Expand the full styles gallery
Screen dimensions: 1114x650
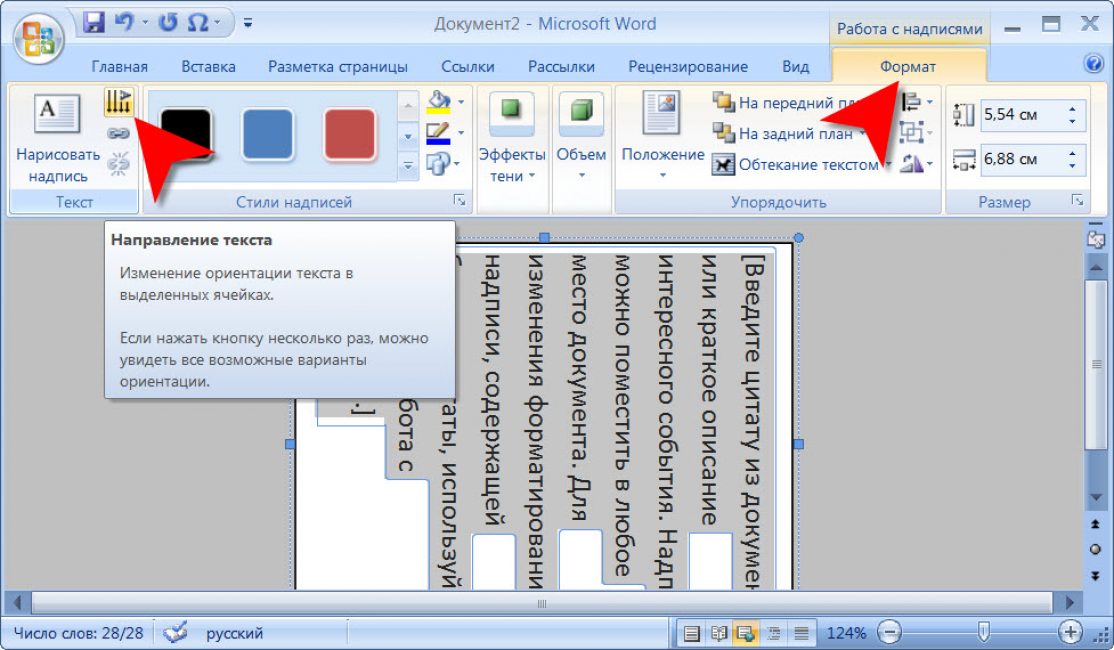click(408, 166)
